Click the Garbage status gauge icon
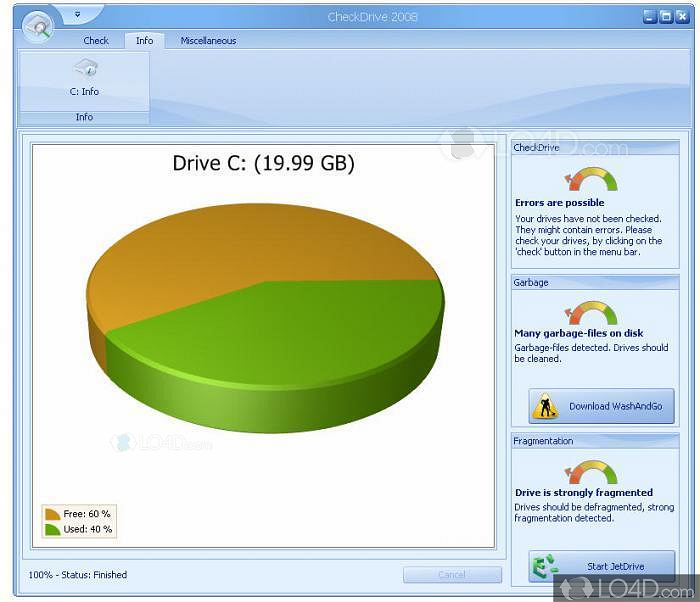This screenshot has width=700, height=602. point(591,313)
